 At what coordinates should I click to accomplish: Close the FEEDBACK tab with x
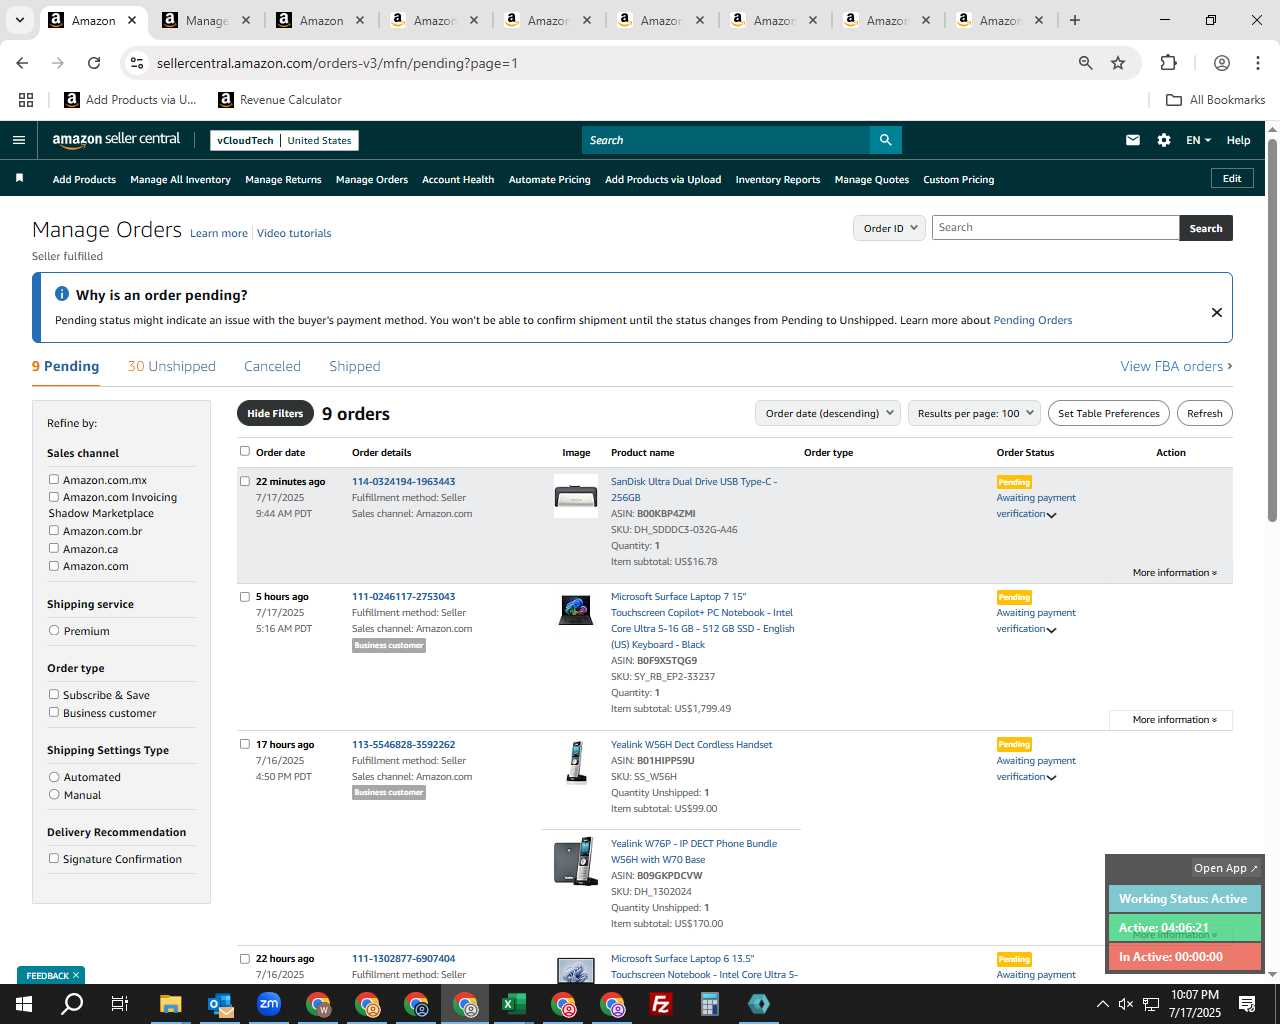pos(77,975)
